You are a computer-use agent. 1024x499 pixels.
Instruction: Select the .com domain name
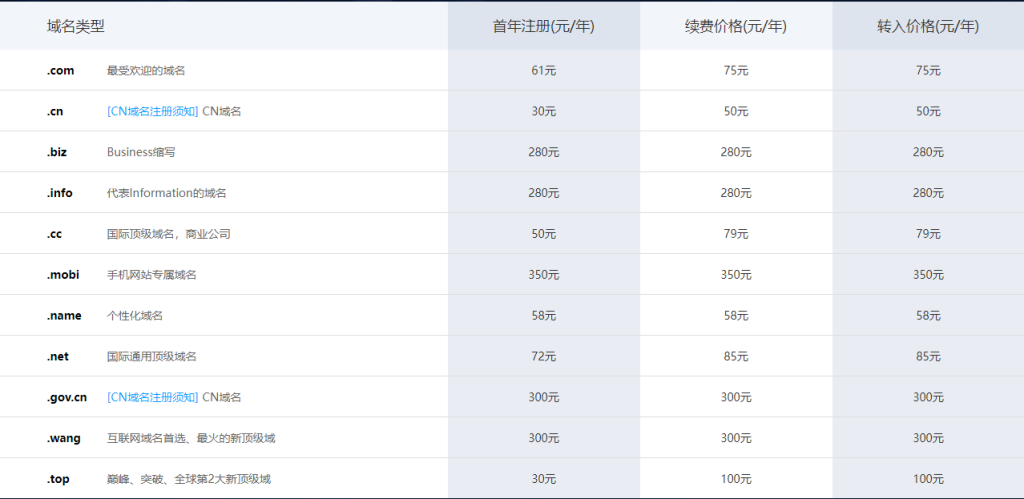60,71
